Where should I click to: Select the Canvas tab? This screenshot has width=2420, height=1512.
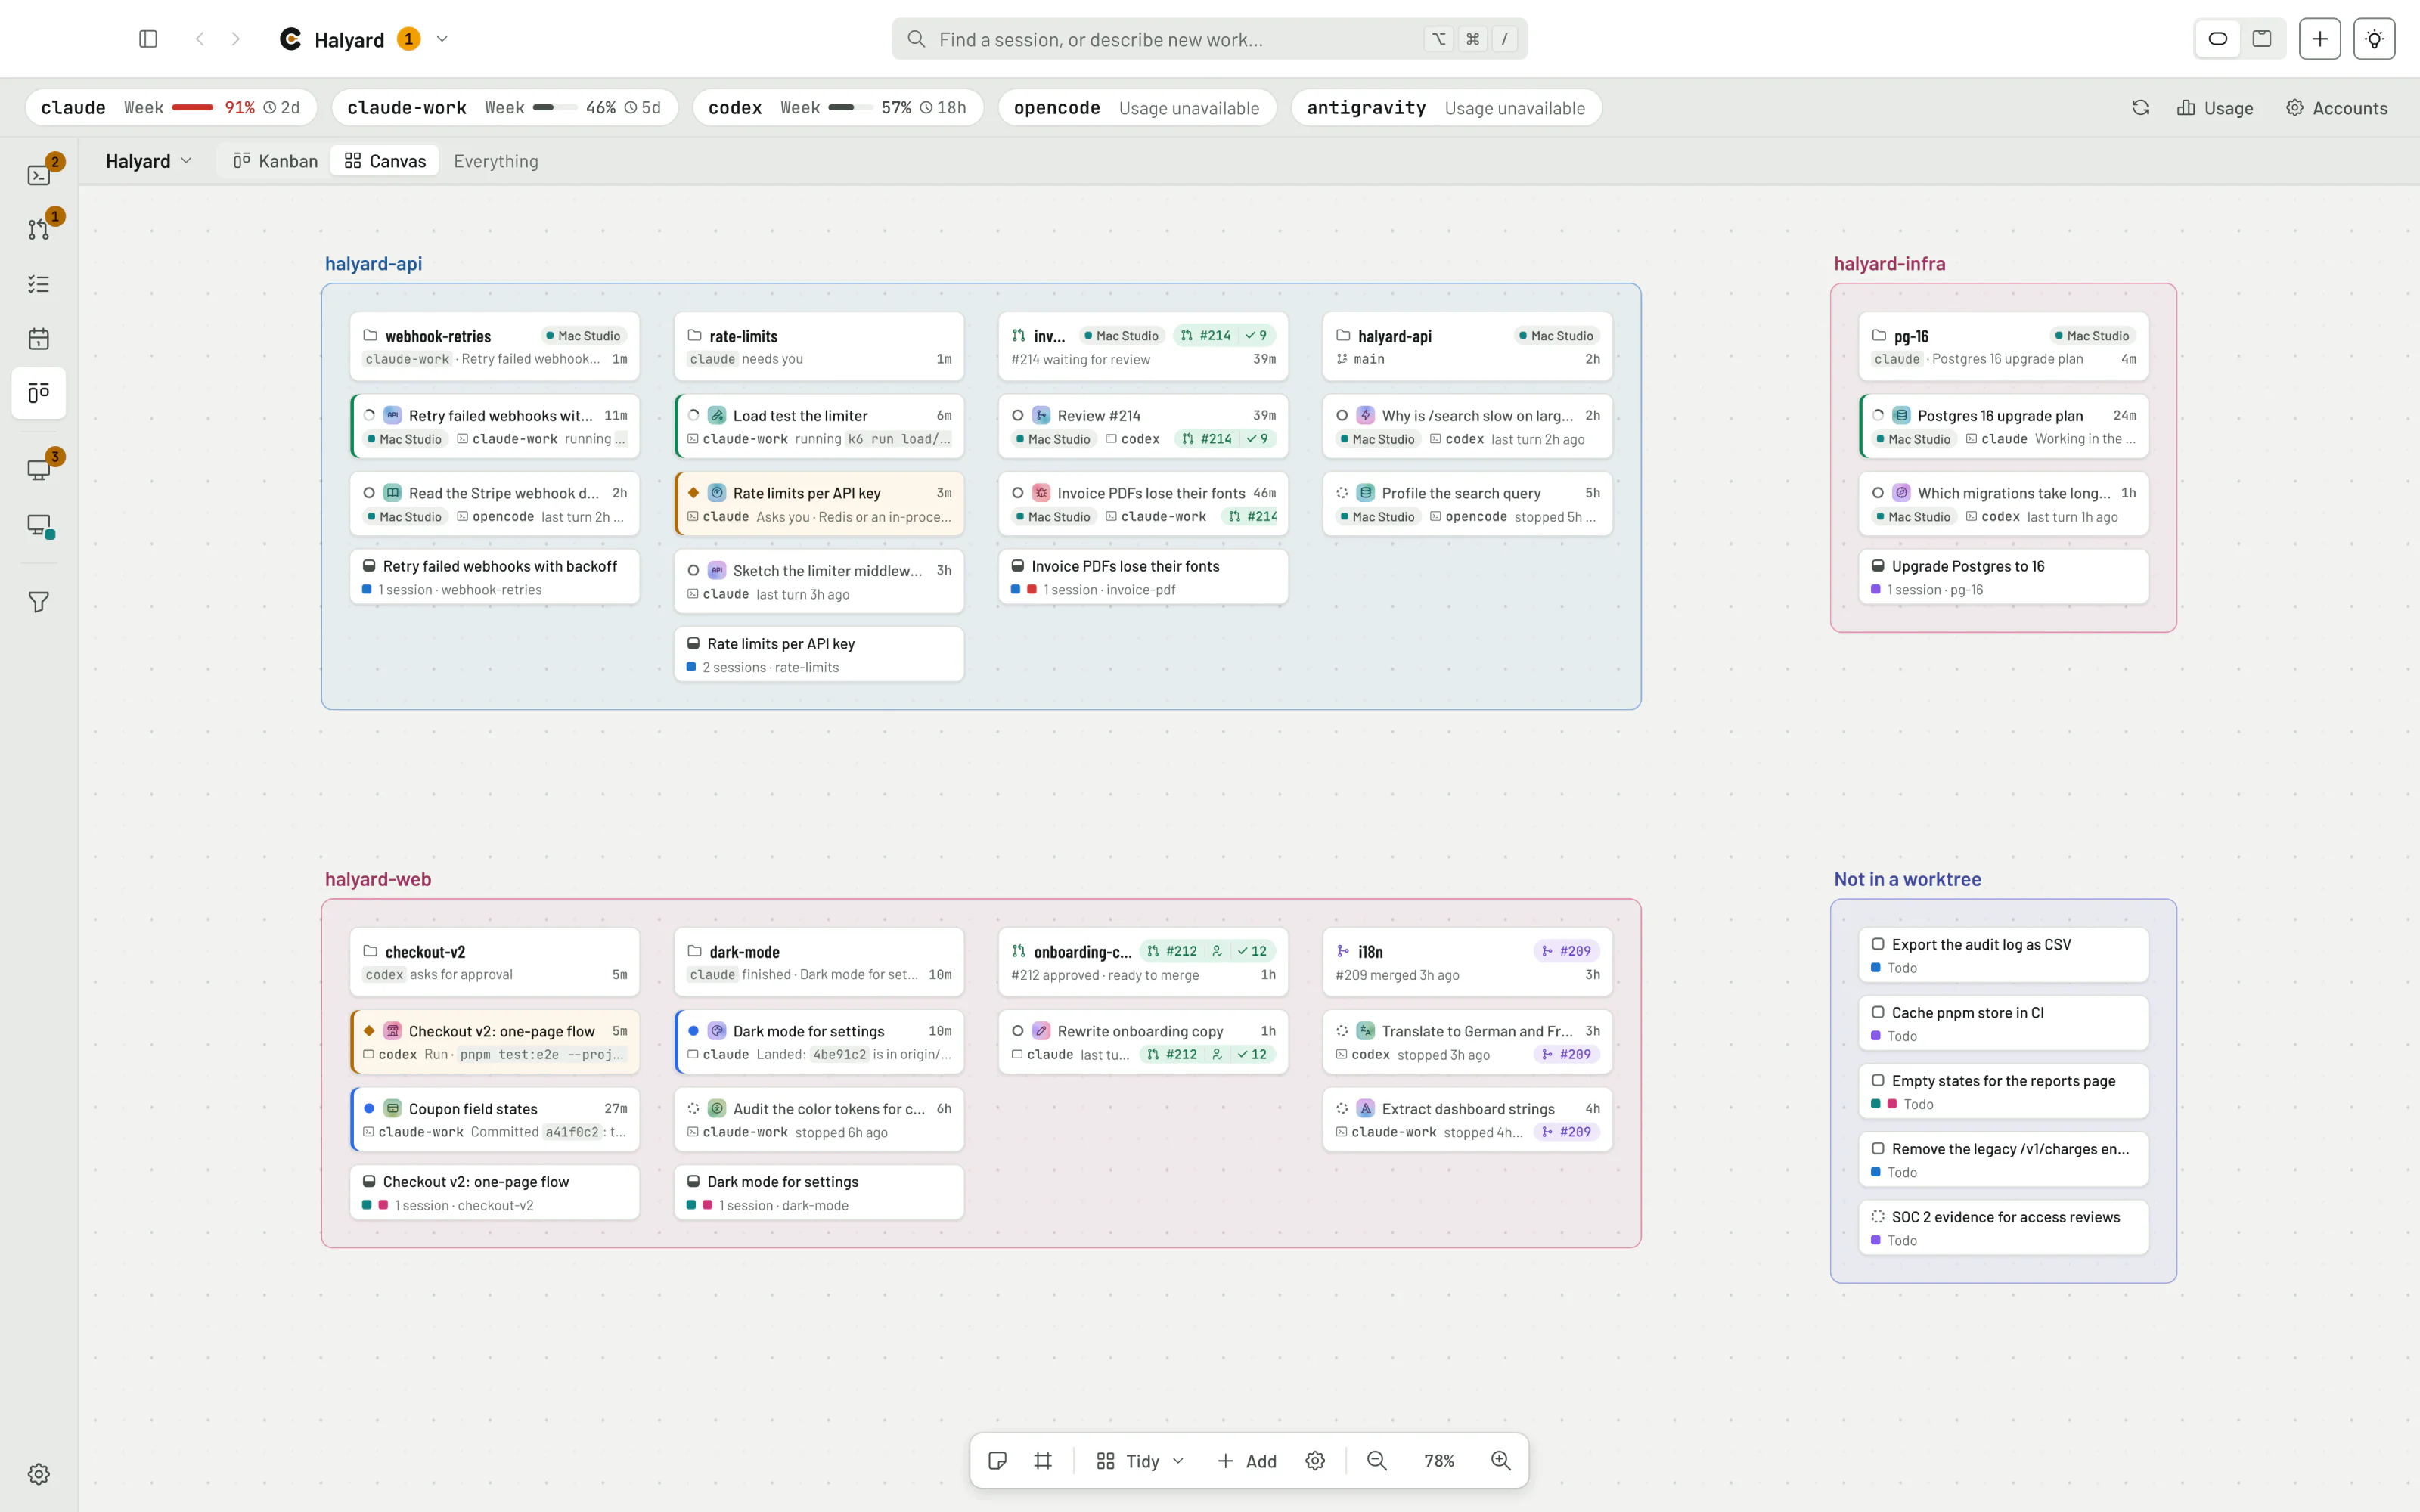click(385, 161)
